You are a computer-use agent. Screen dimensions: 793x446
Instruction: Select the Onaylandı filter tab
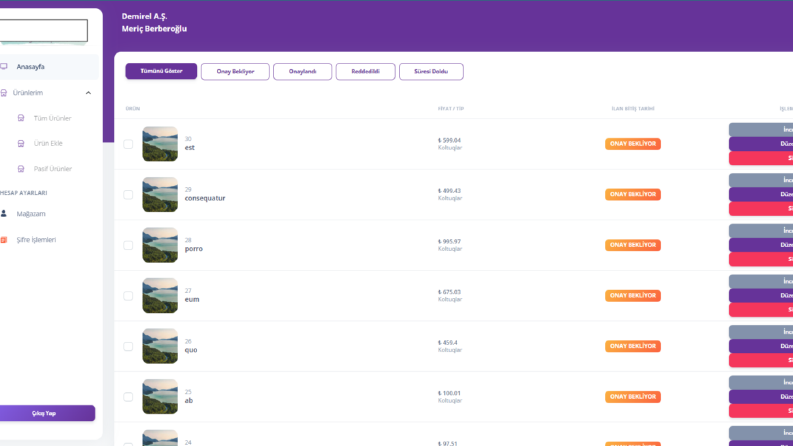302,71
